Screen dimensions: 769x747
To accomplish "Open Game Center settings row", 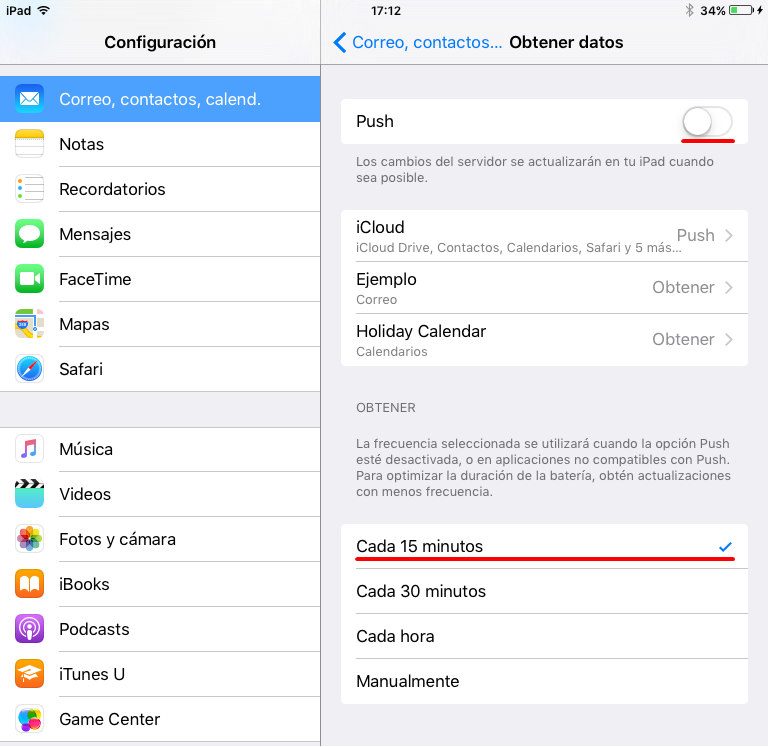I will point(160,719).
